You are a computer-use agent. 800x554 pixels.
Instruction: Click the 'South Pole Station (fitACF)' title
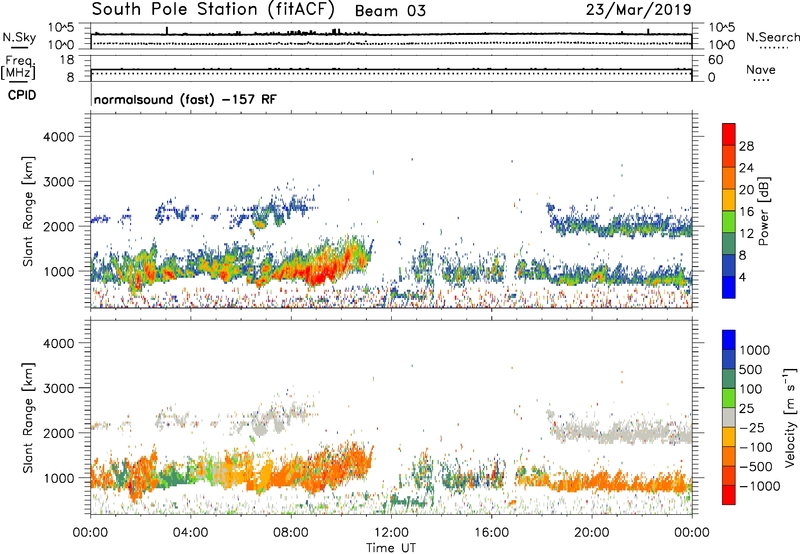click(213, 9)
